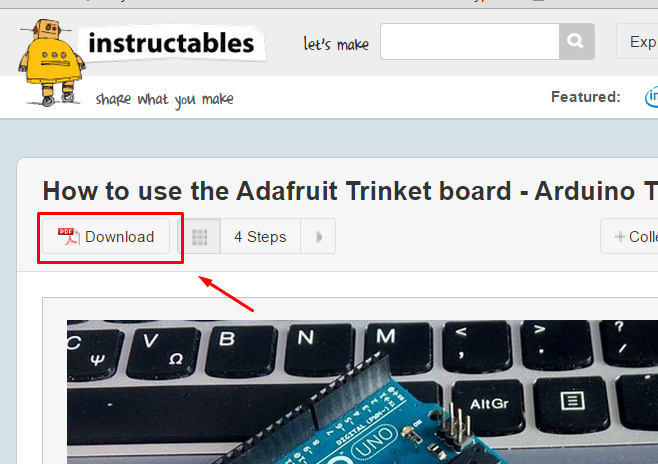Click the Download text label

(x=120, y=237)
